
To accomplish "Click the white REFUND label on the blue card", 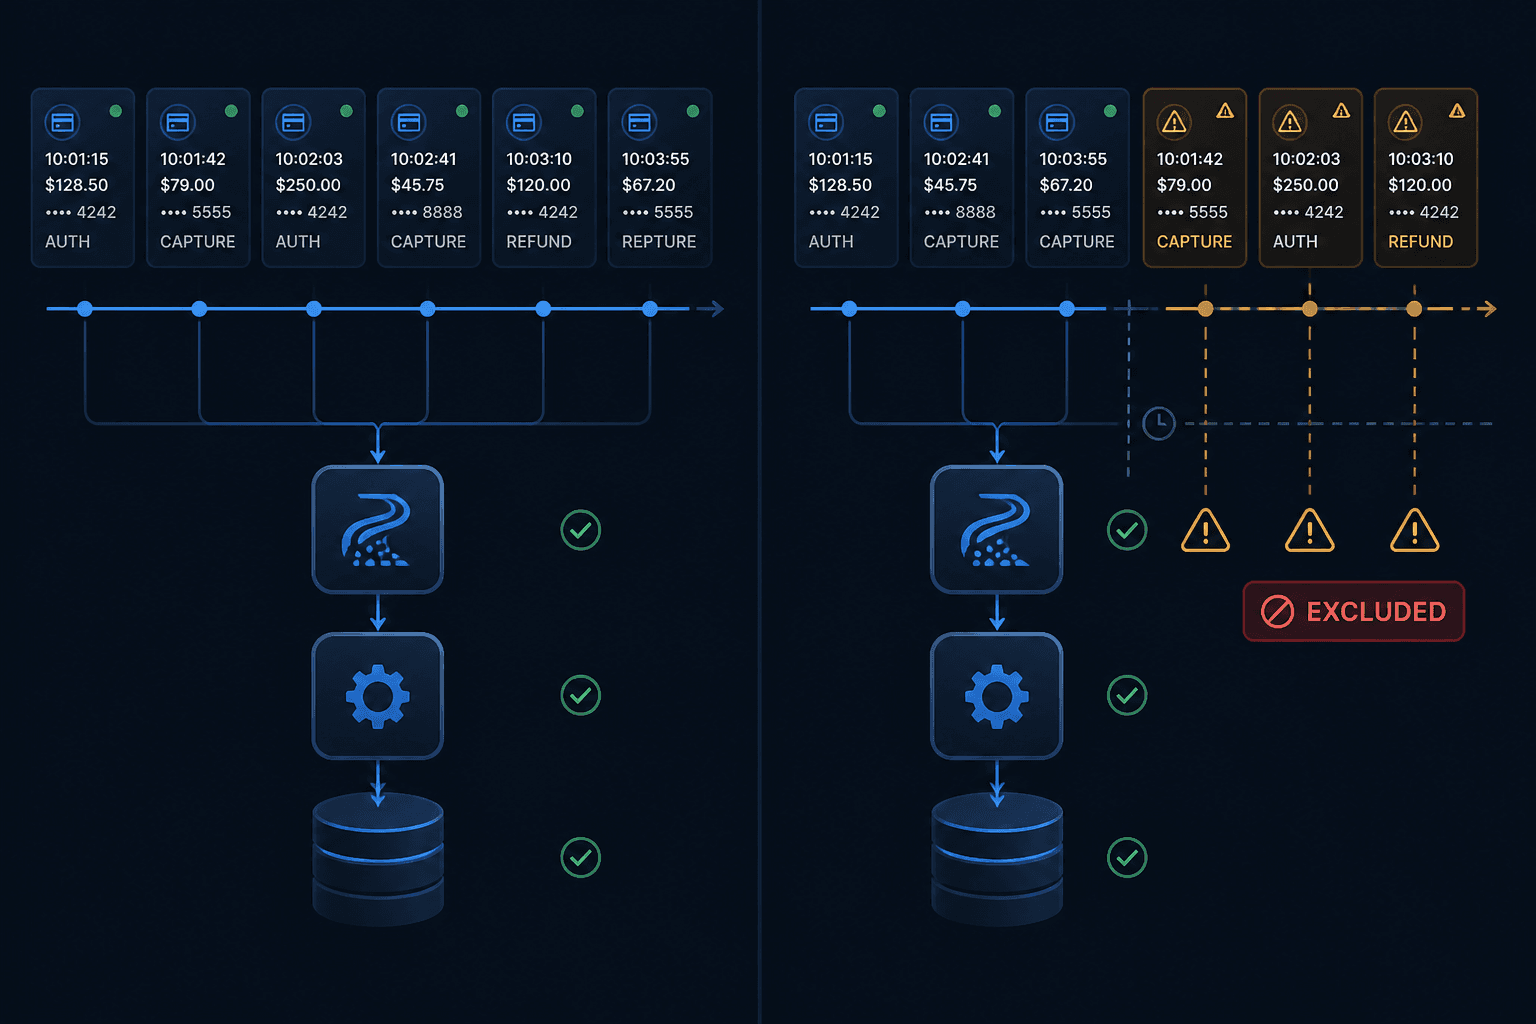I will [539, 242].
